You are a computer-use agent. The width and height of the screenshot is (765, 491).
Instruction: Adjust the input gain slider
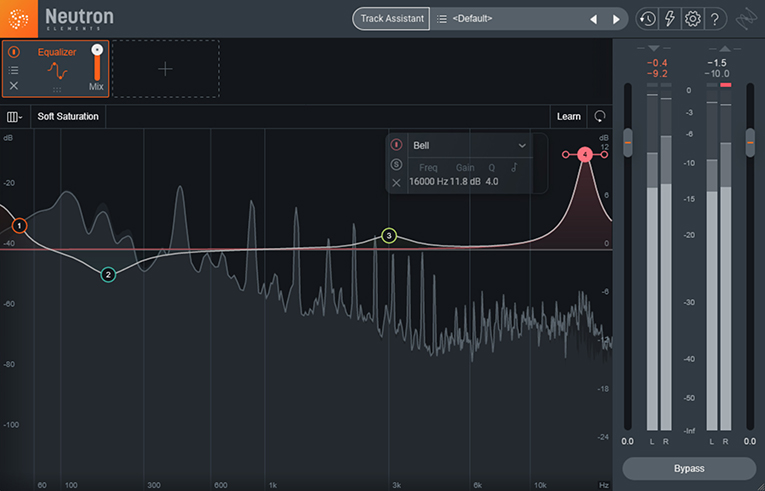click(628, 143)
